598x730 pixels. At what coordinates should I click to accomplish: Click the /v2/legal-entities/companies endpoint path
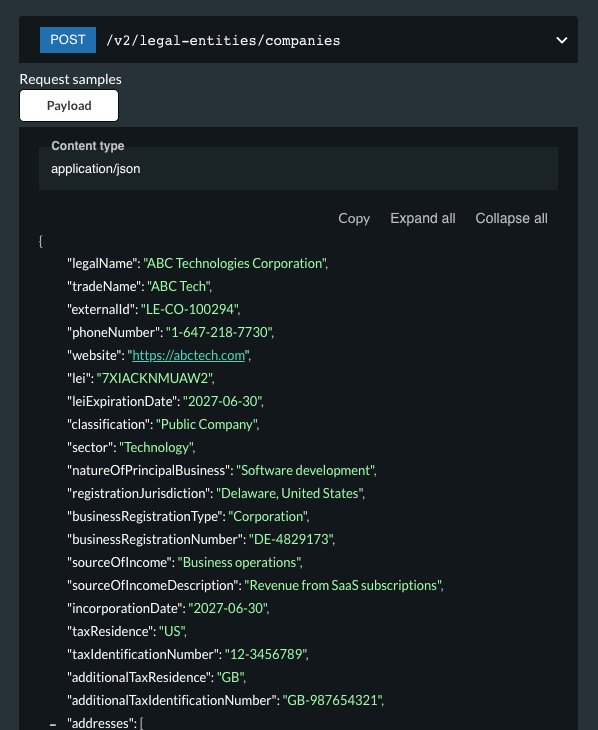click(x=223, y=41)
